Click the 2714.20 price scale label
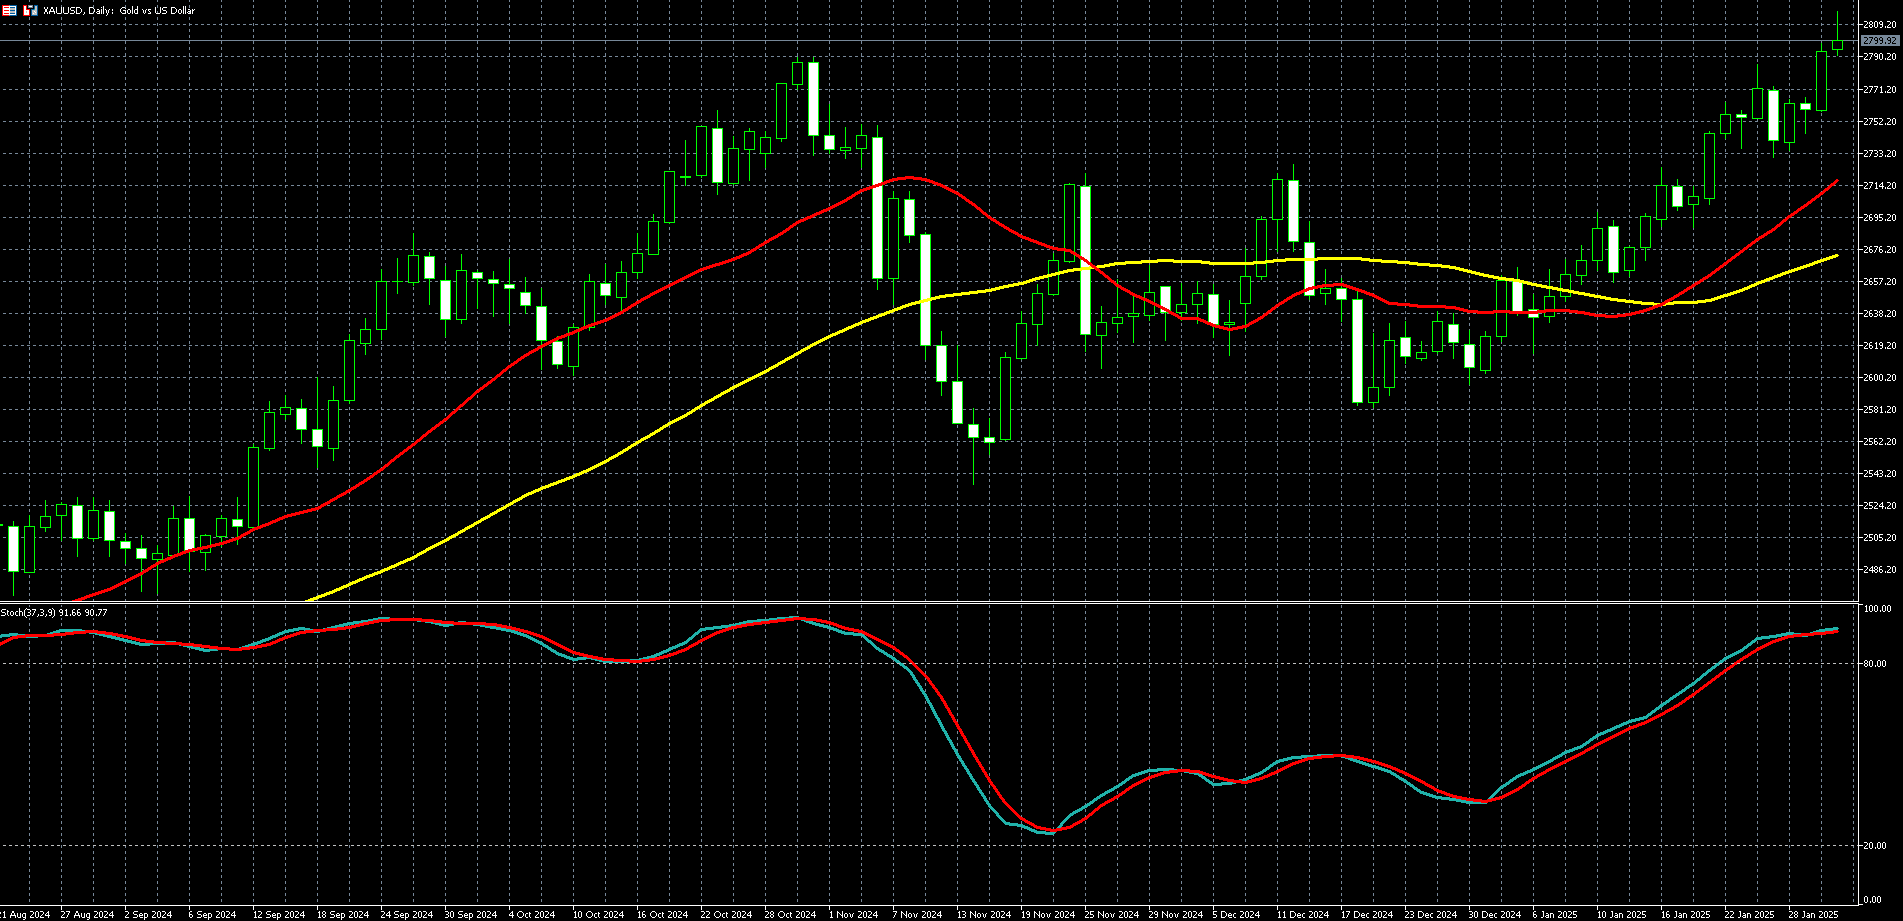Screen dimensions: 1903x921 click(x=1879, y=186)
